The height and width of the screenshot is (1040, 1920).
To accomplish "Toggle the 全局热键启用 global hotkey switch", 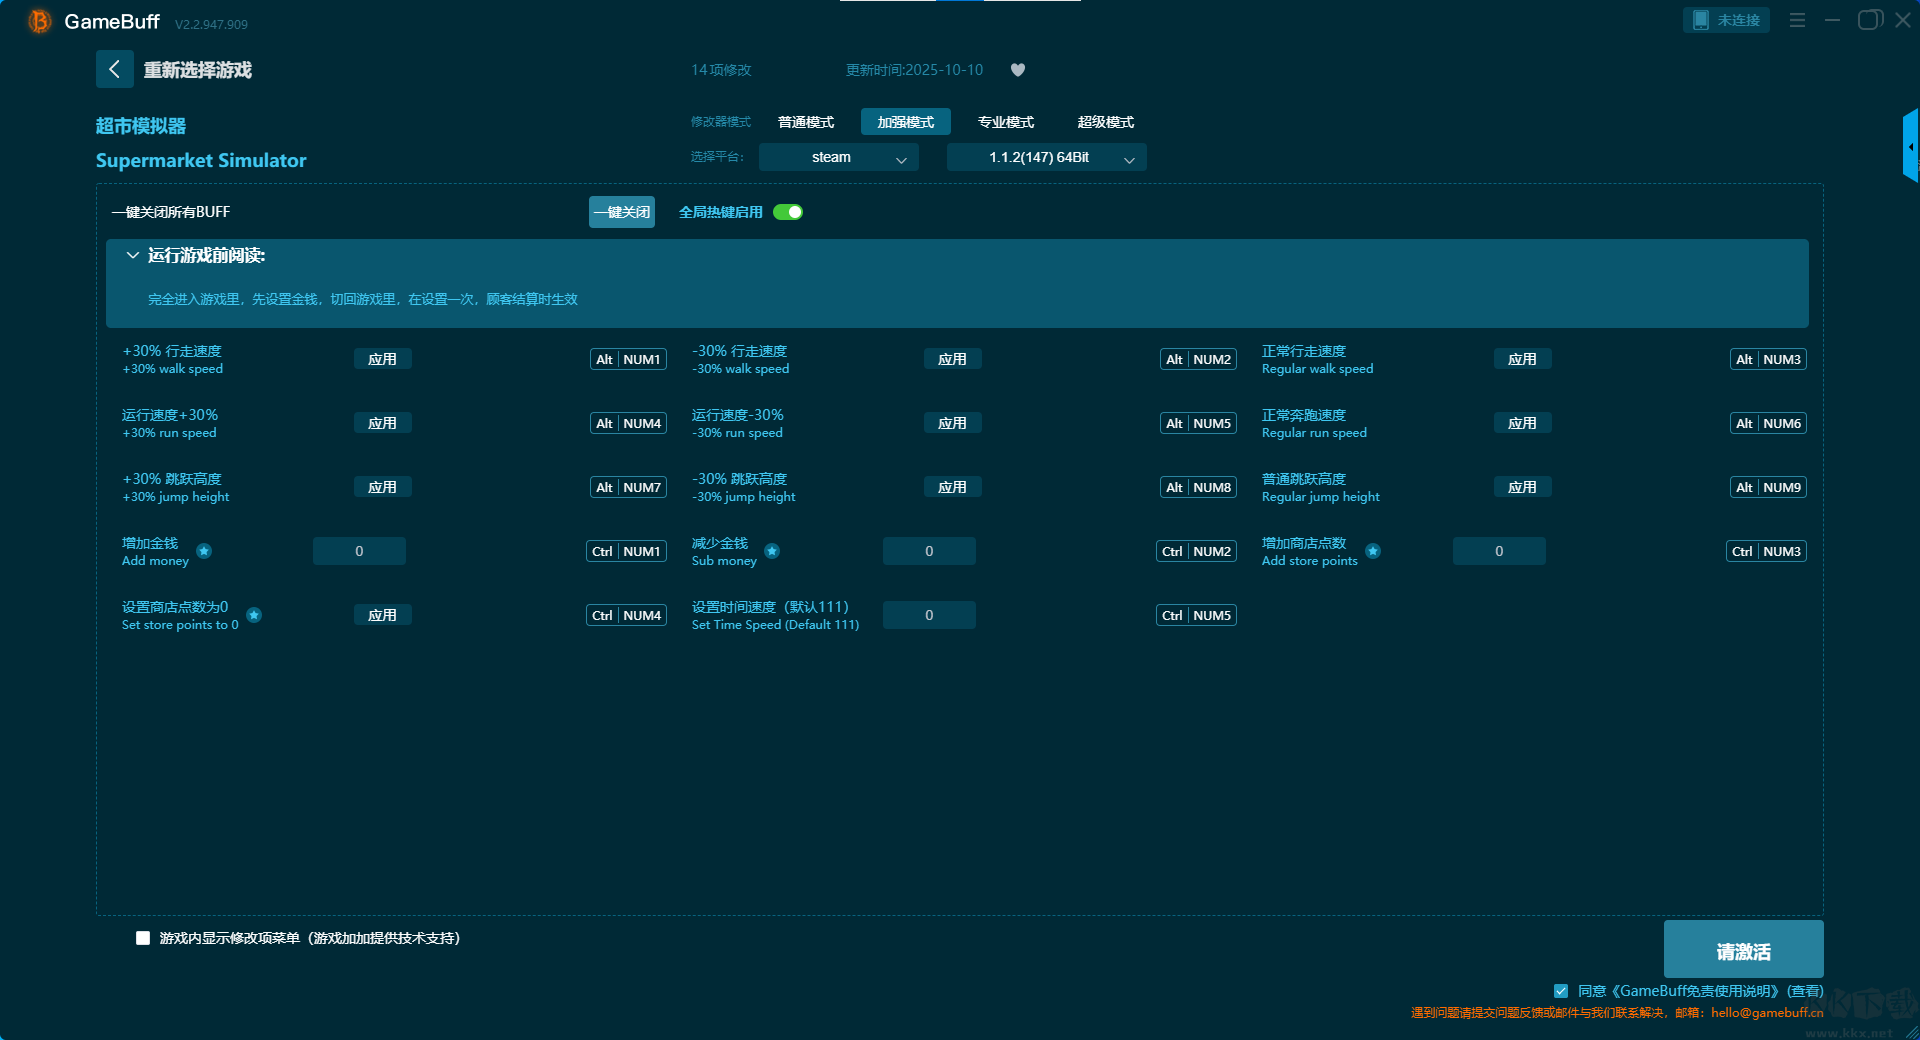I will click(x=788, y=212).
